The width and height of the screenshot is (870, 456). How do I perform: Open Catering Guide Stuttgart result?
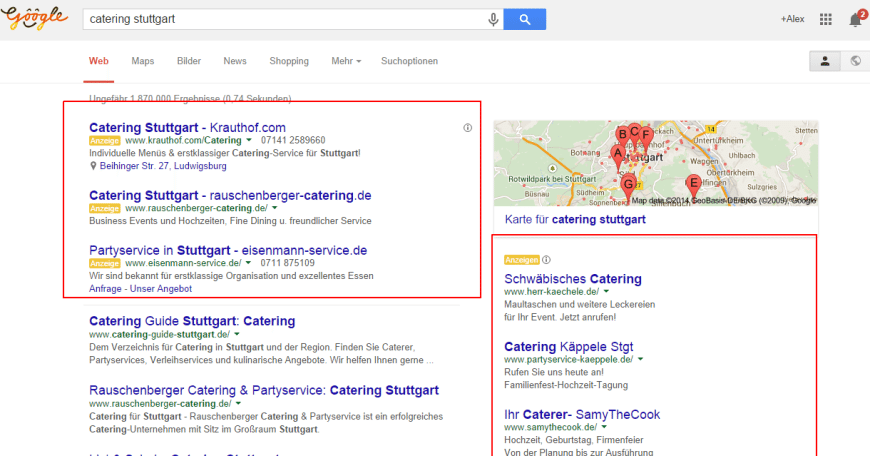coord(191,321)
